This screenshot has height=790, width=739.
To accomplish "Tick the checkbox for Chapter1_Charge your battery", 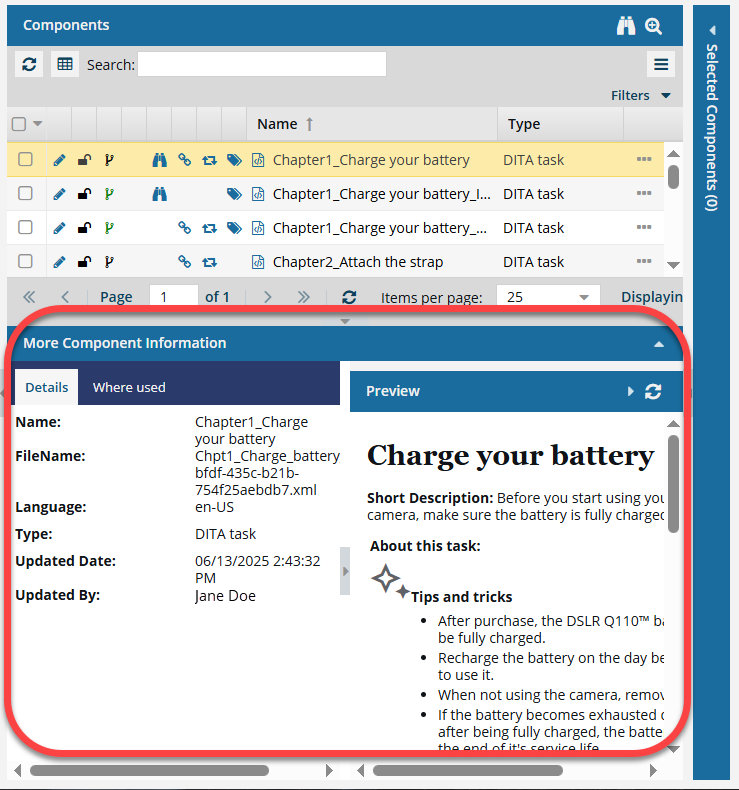I will (x=26, y=160).
